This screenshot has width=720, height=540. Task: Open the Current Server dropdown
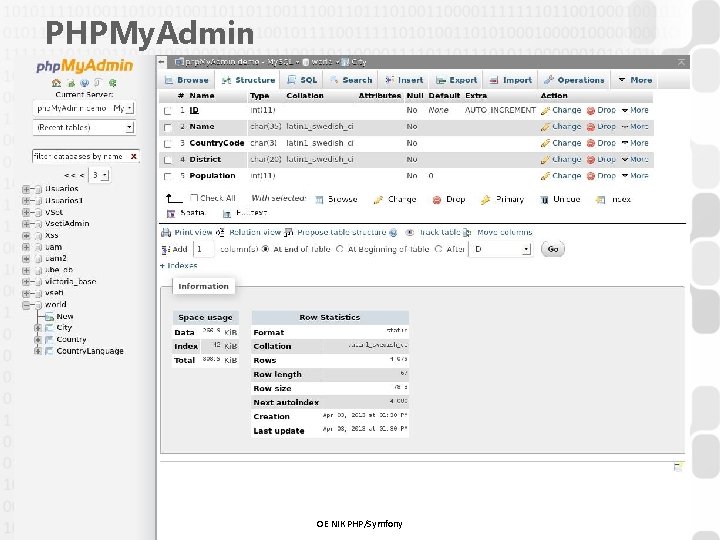[x=84, y=108]
